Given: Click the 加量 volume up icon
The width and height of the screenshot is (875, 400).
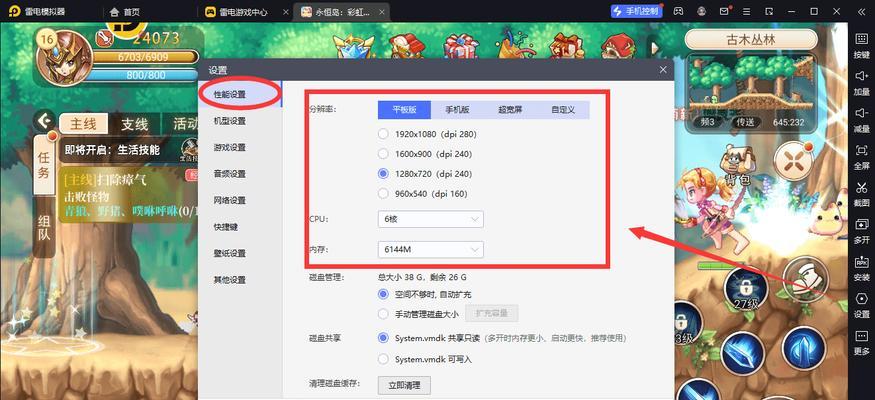Looking at the screenshot, I should click(861, 75).
